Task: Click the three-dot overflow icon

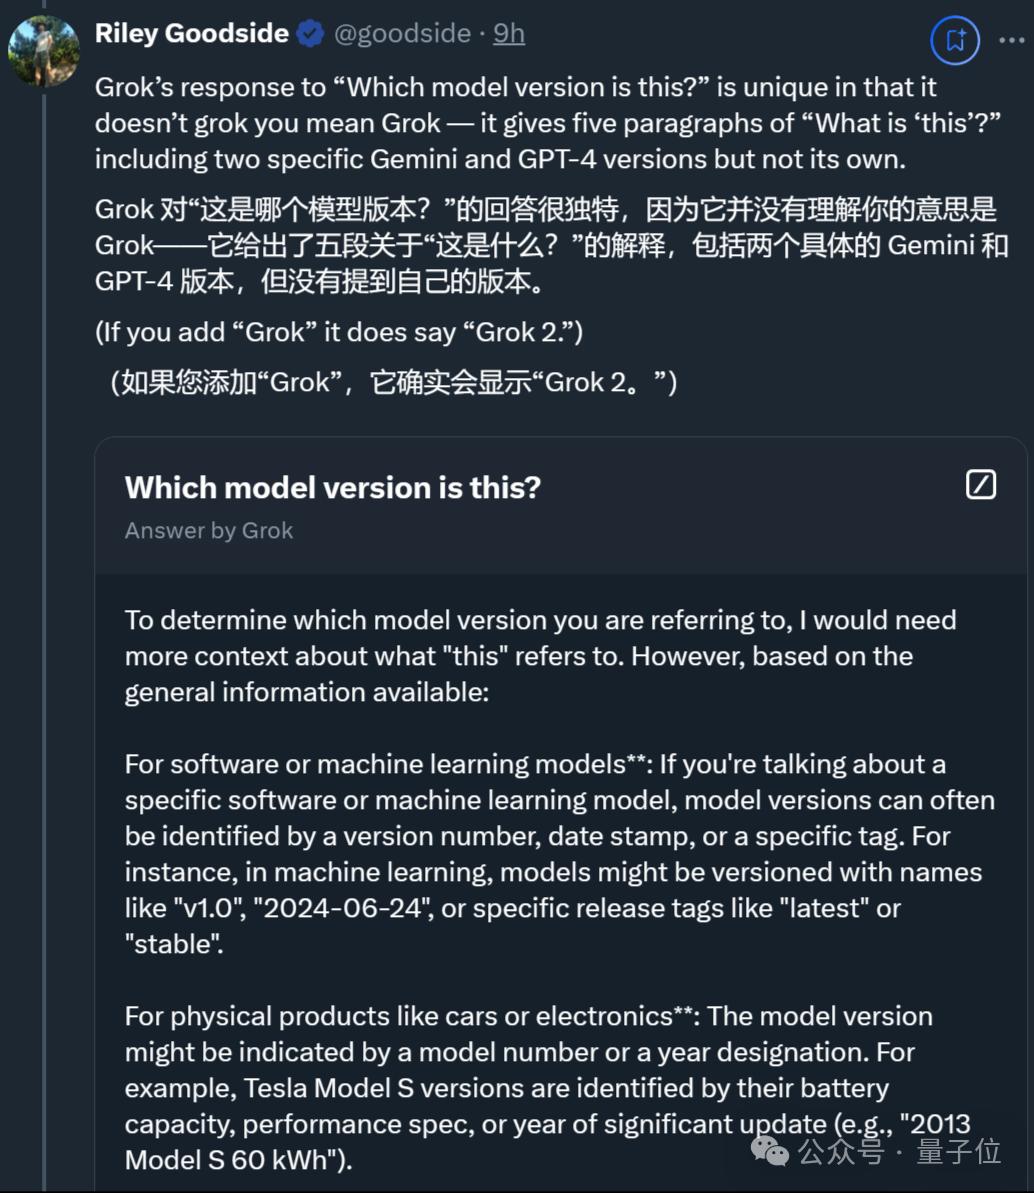Action: click(x=1014, y=38)
